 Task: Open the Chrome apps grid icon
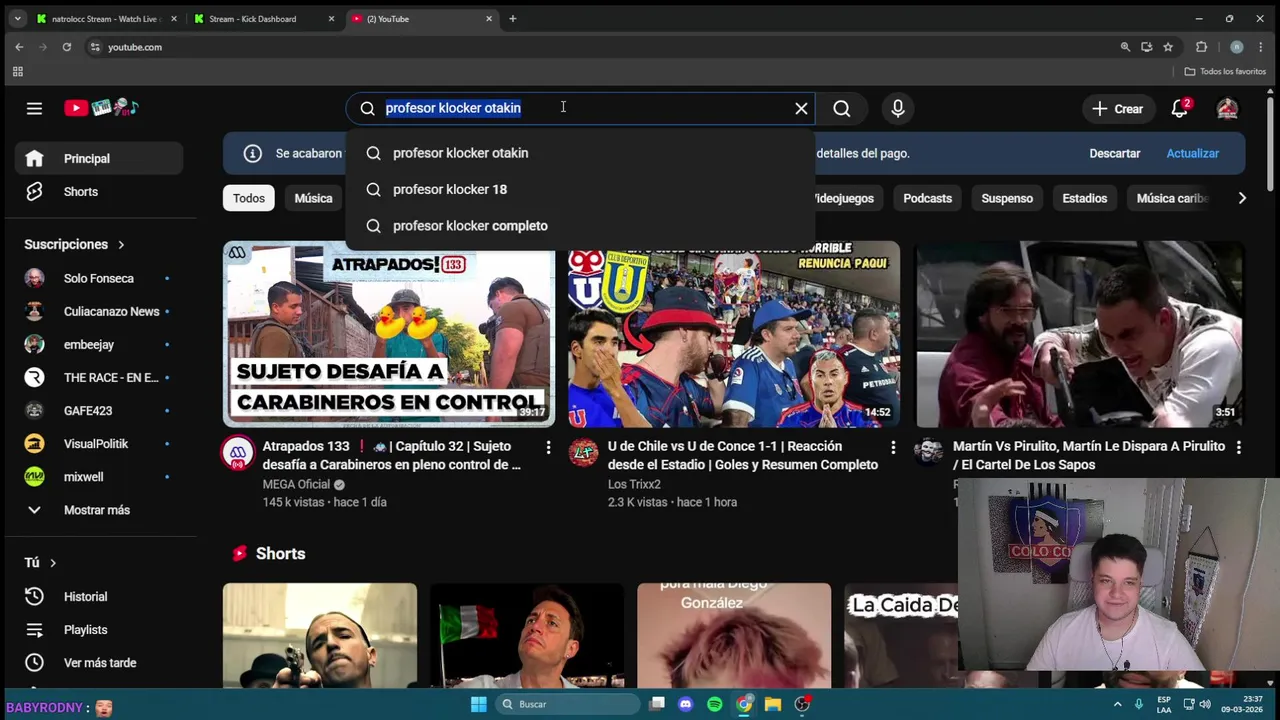[17, 72]
